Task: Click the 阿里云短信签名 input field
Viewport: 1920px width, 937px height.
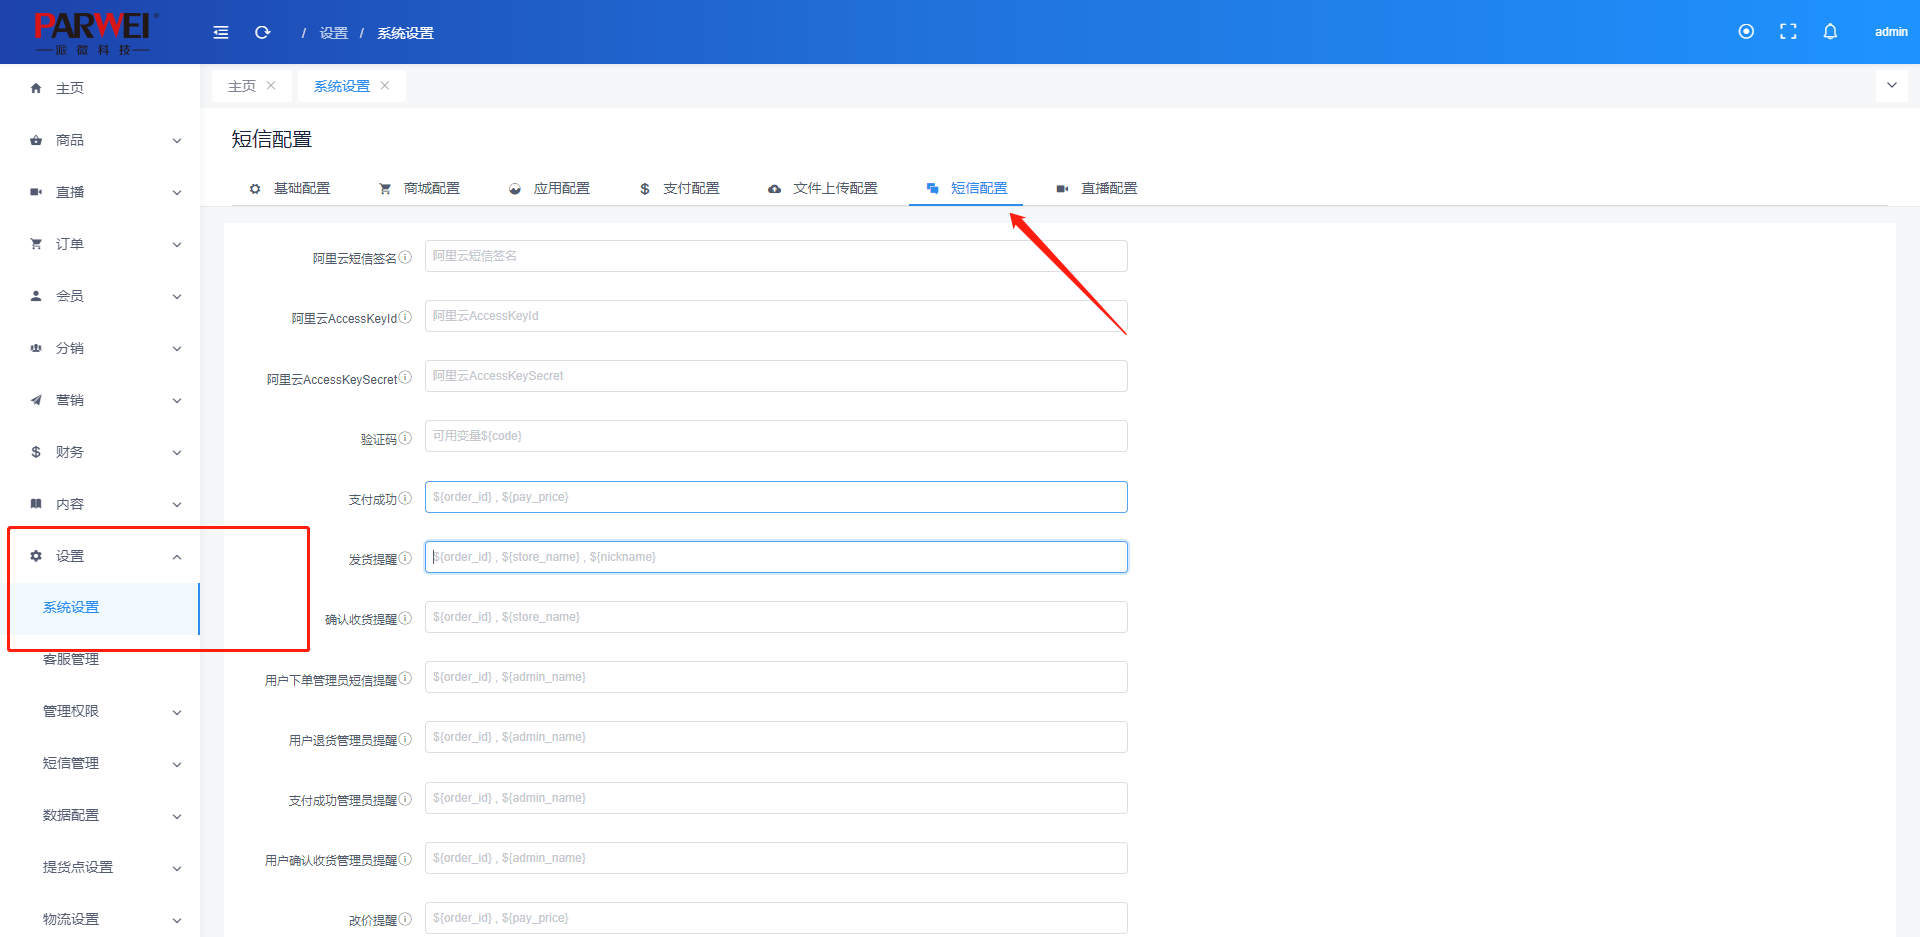Action: (776, 256)
